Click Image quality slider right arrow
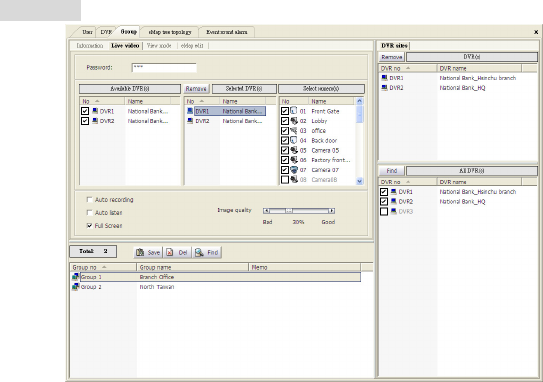 coord(332,211)
